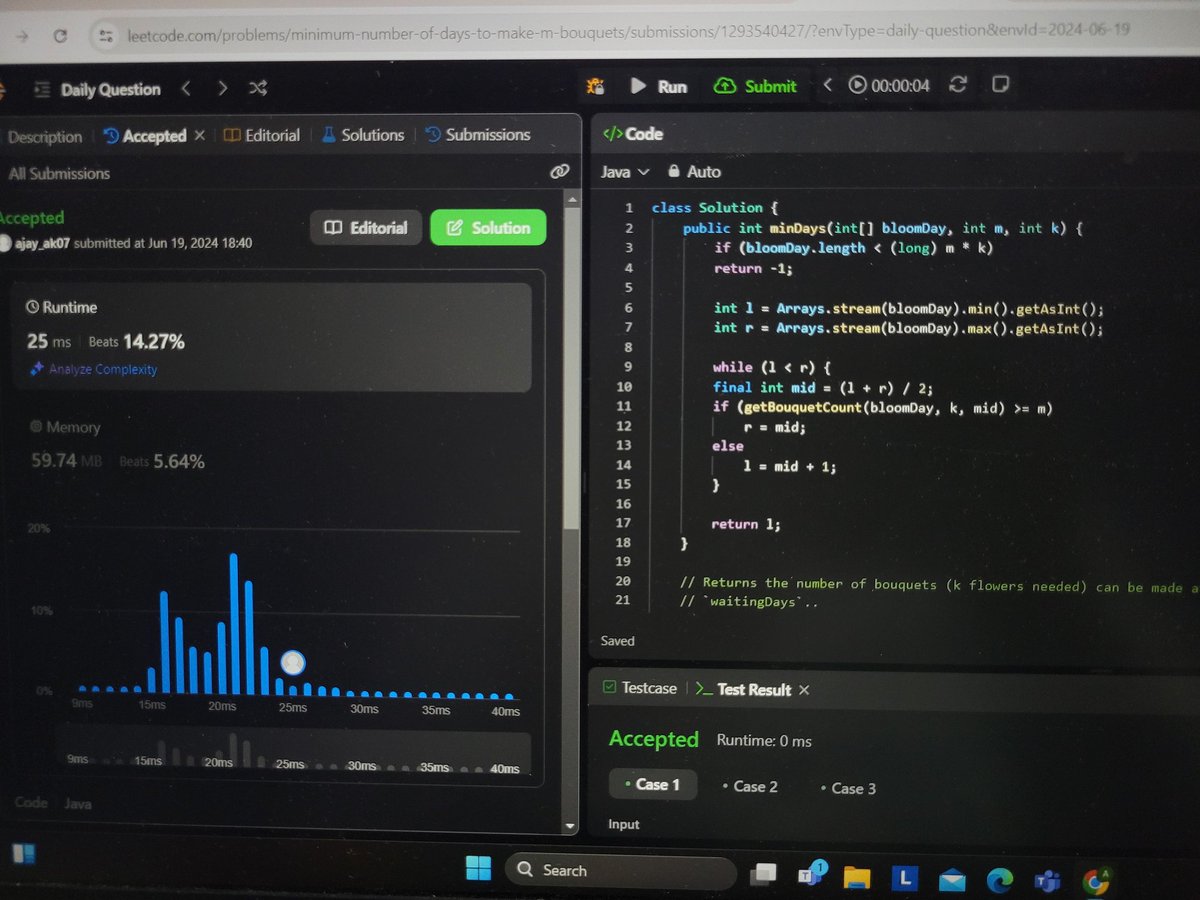This screenshot has width=1200, height=900.
Task: Close the Accepted tab
Action: tap(199, 135)
